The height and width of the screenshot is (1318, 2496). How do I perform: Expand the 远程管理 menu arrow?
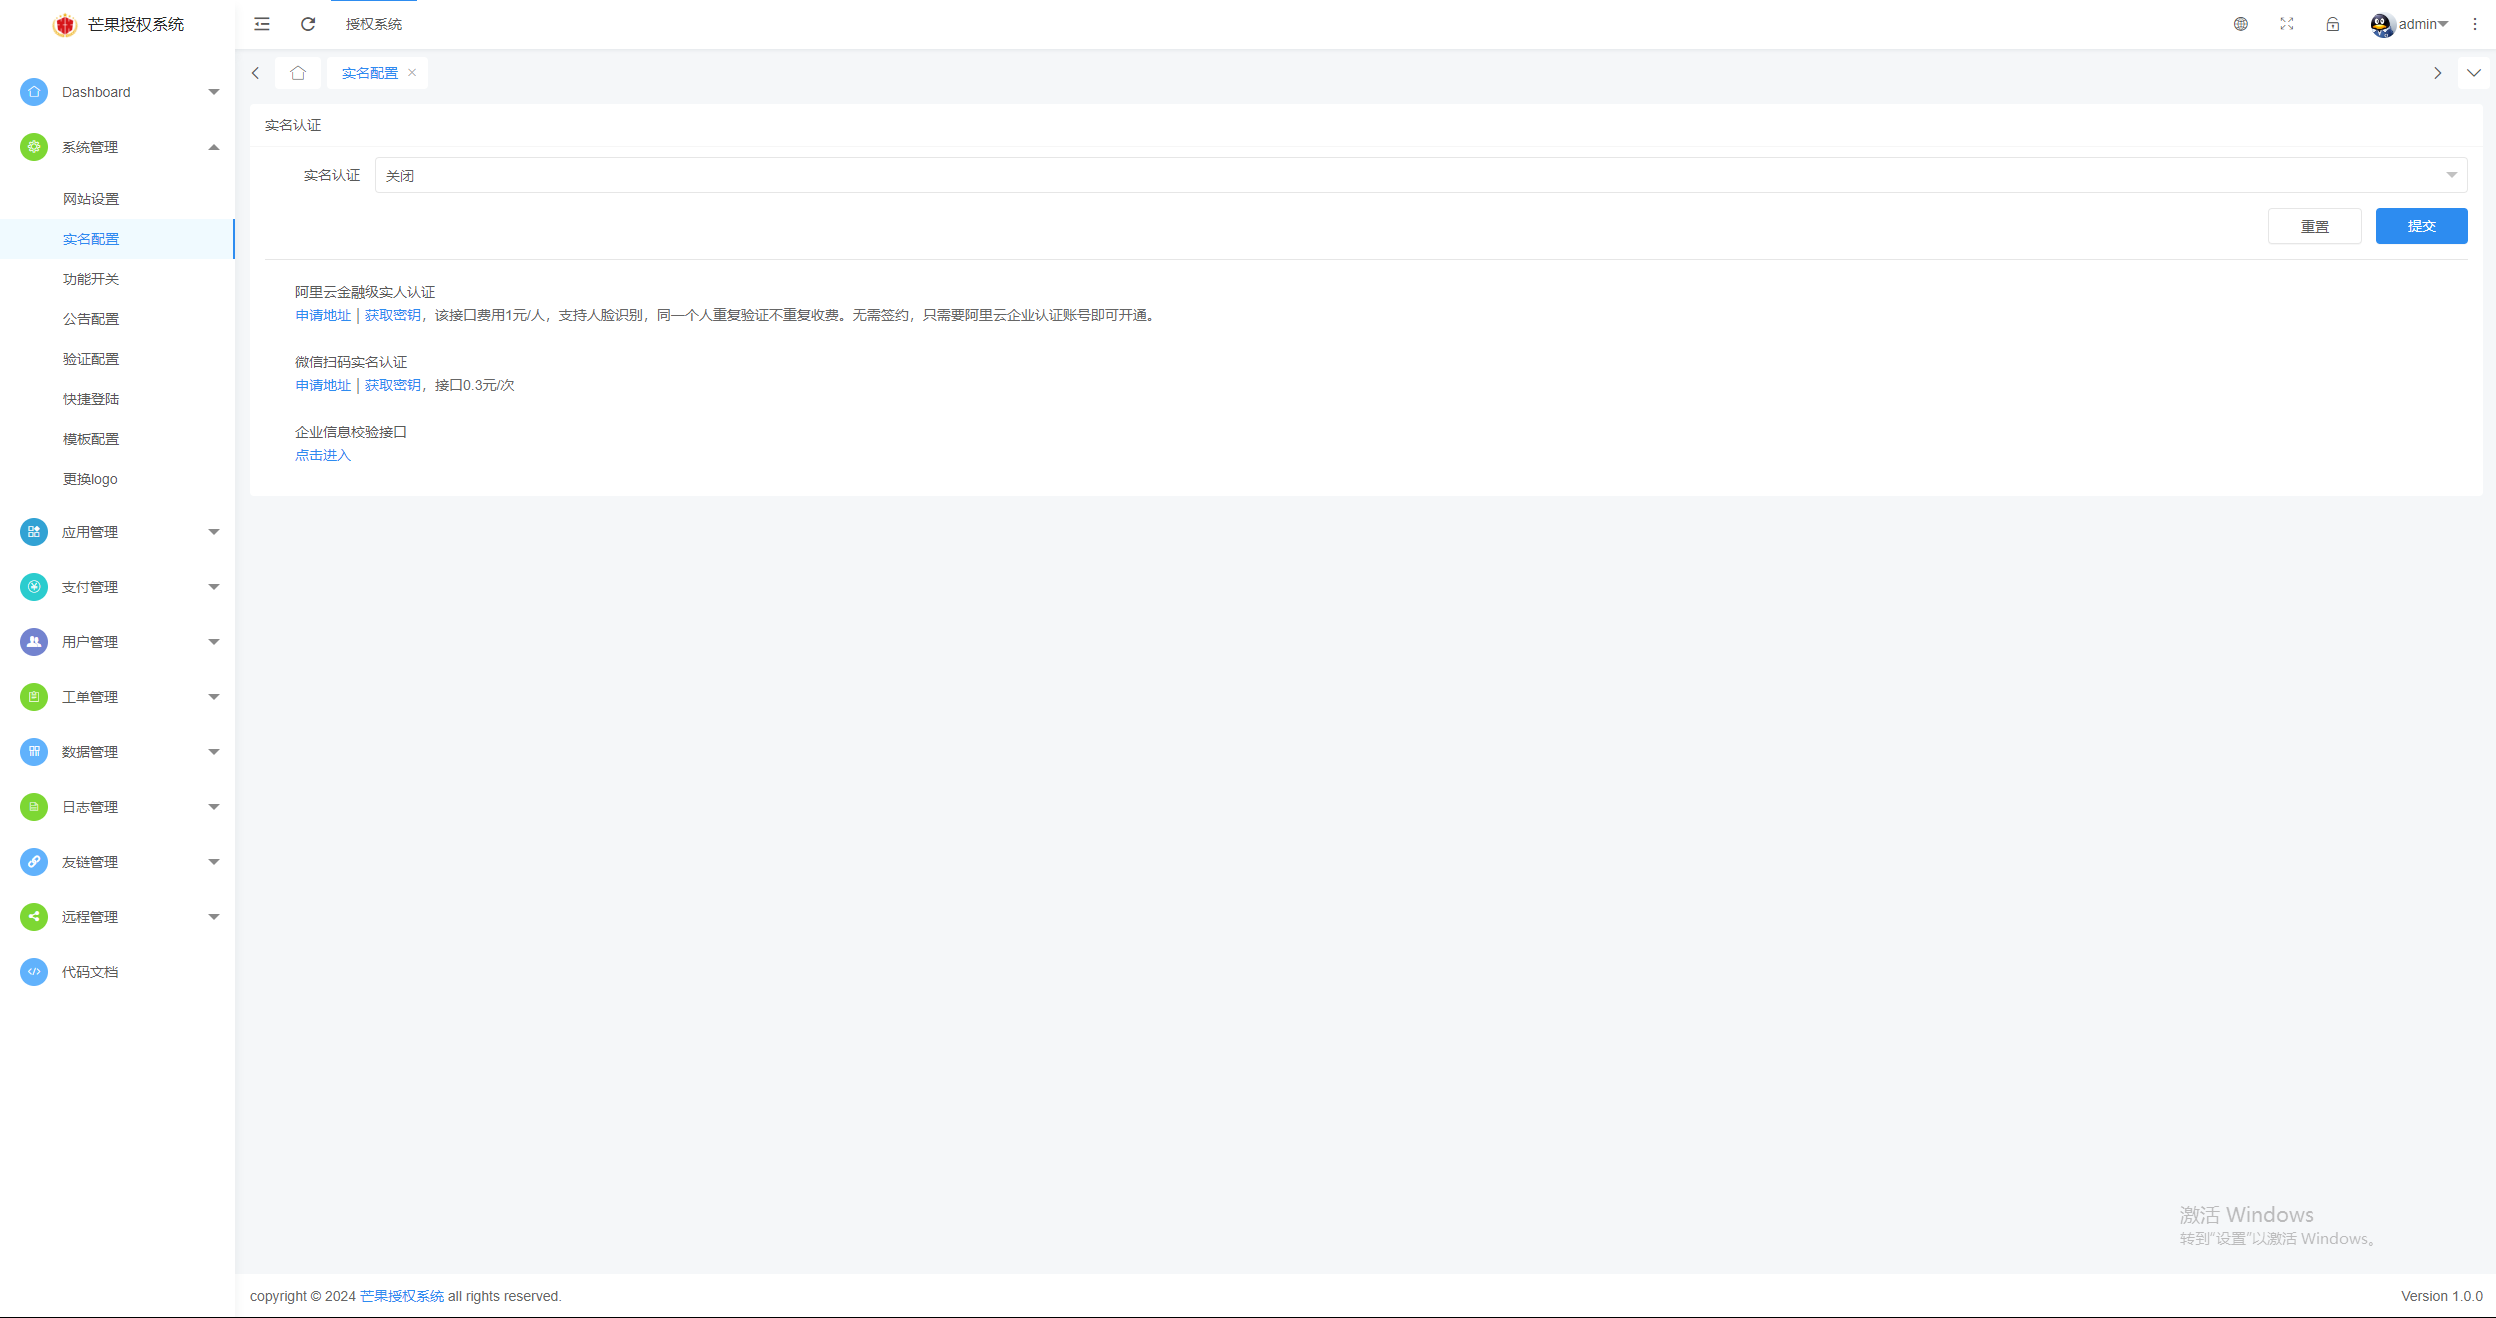click(x=214, y=917)
